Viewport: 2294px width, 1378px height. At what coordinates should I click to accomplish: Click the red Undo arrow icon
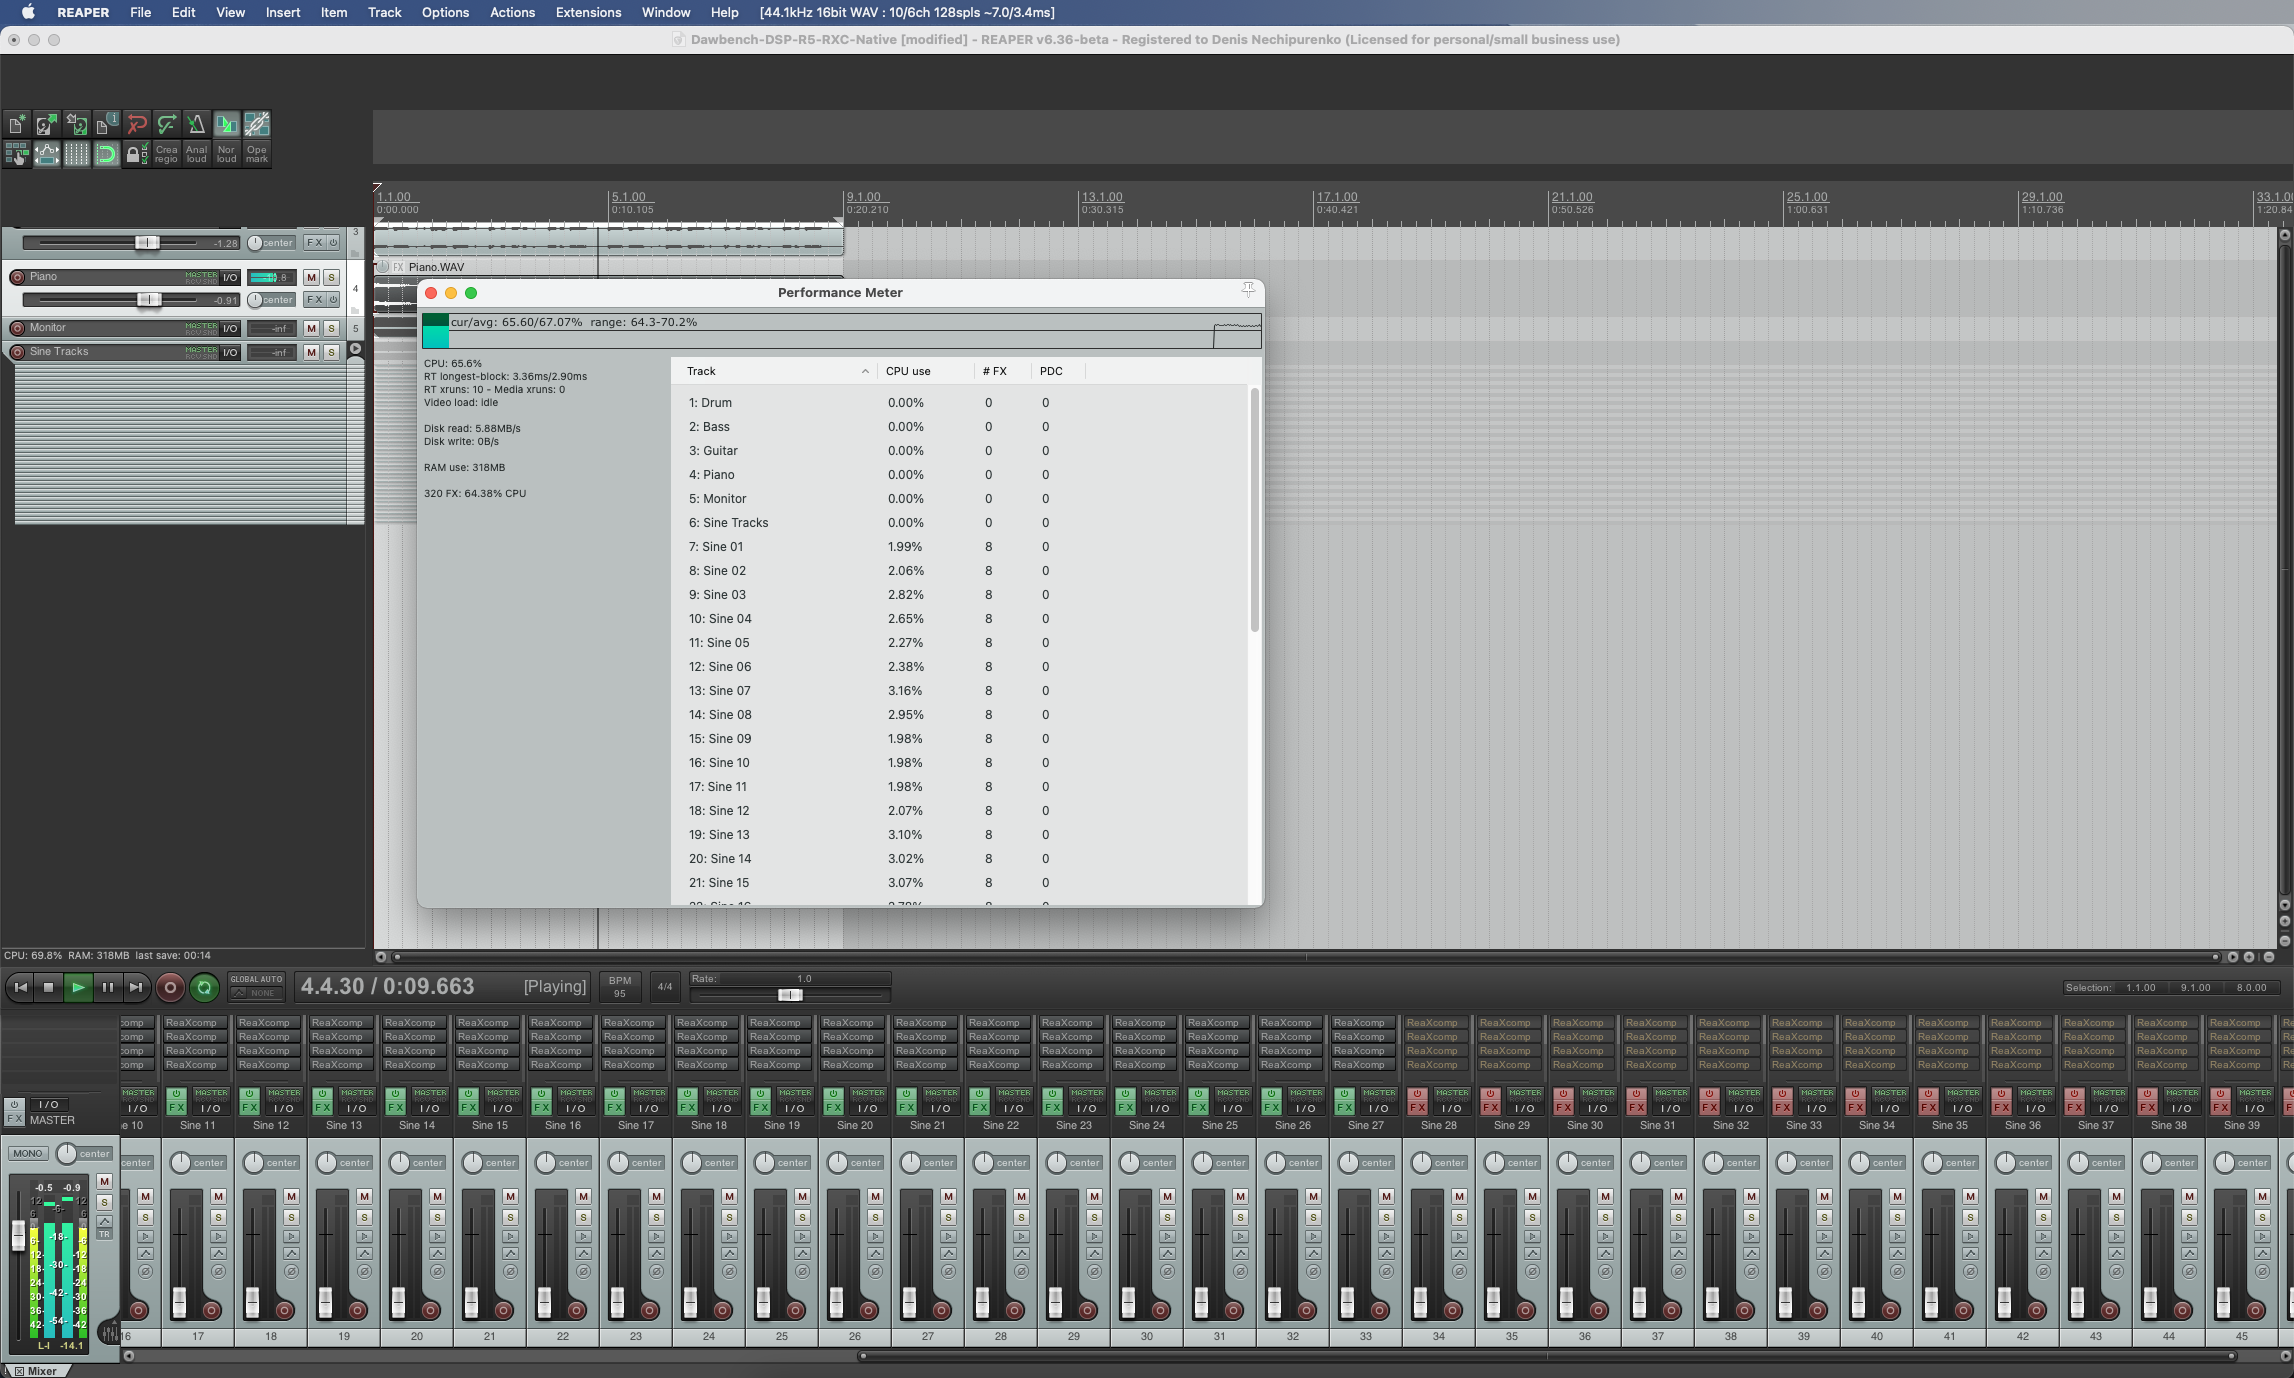click(137, 124)
